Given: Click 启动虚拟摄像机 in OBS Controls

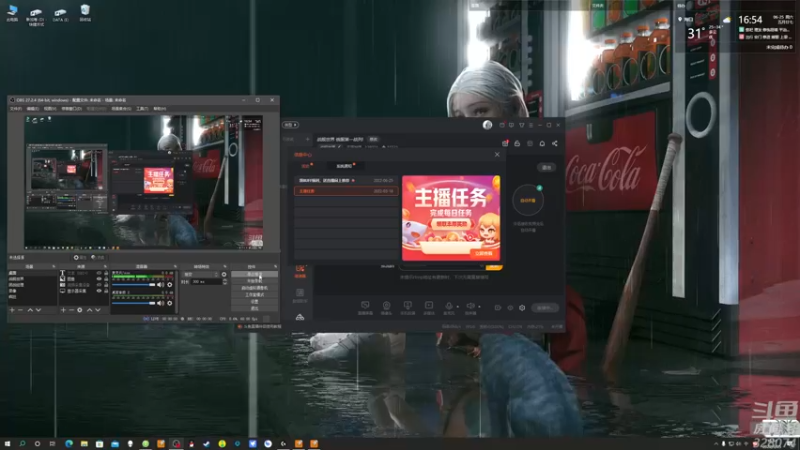Looking at the screenshot, I should pyautogui.click(x=254, y=288).
